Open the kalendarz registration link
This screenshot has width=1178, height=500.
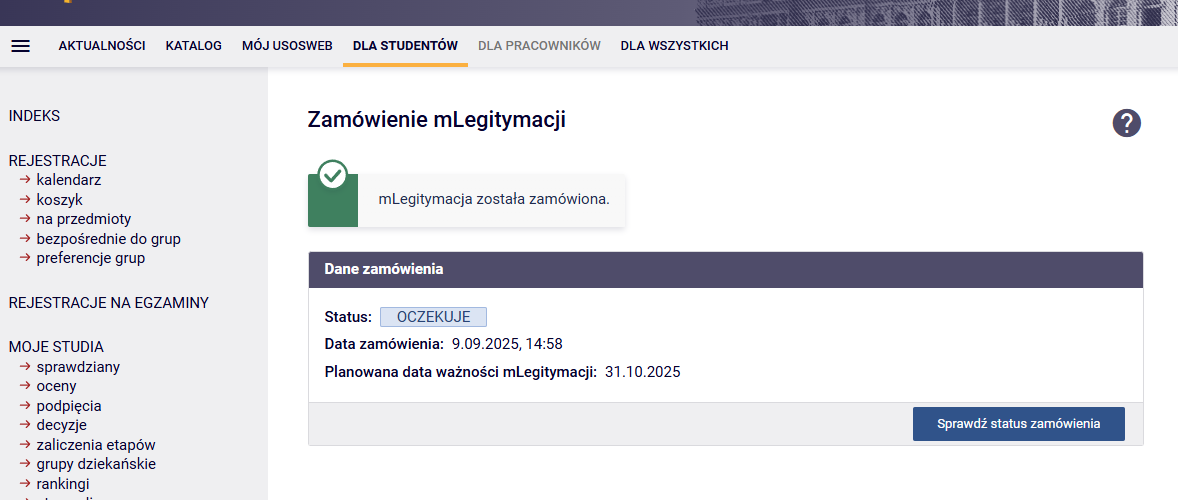tap(68, 180)
